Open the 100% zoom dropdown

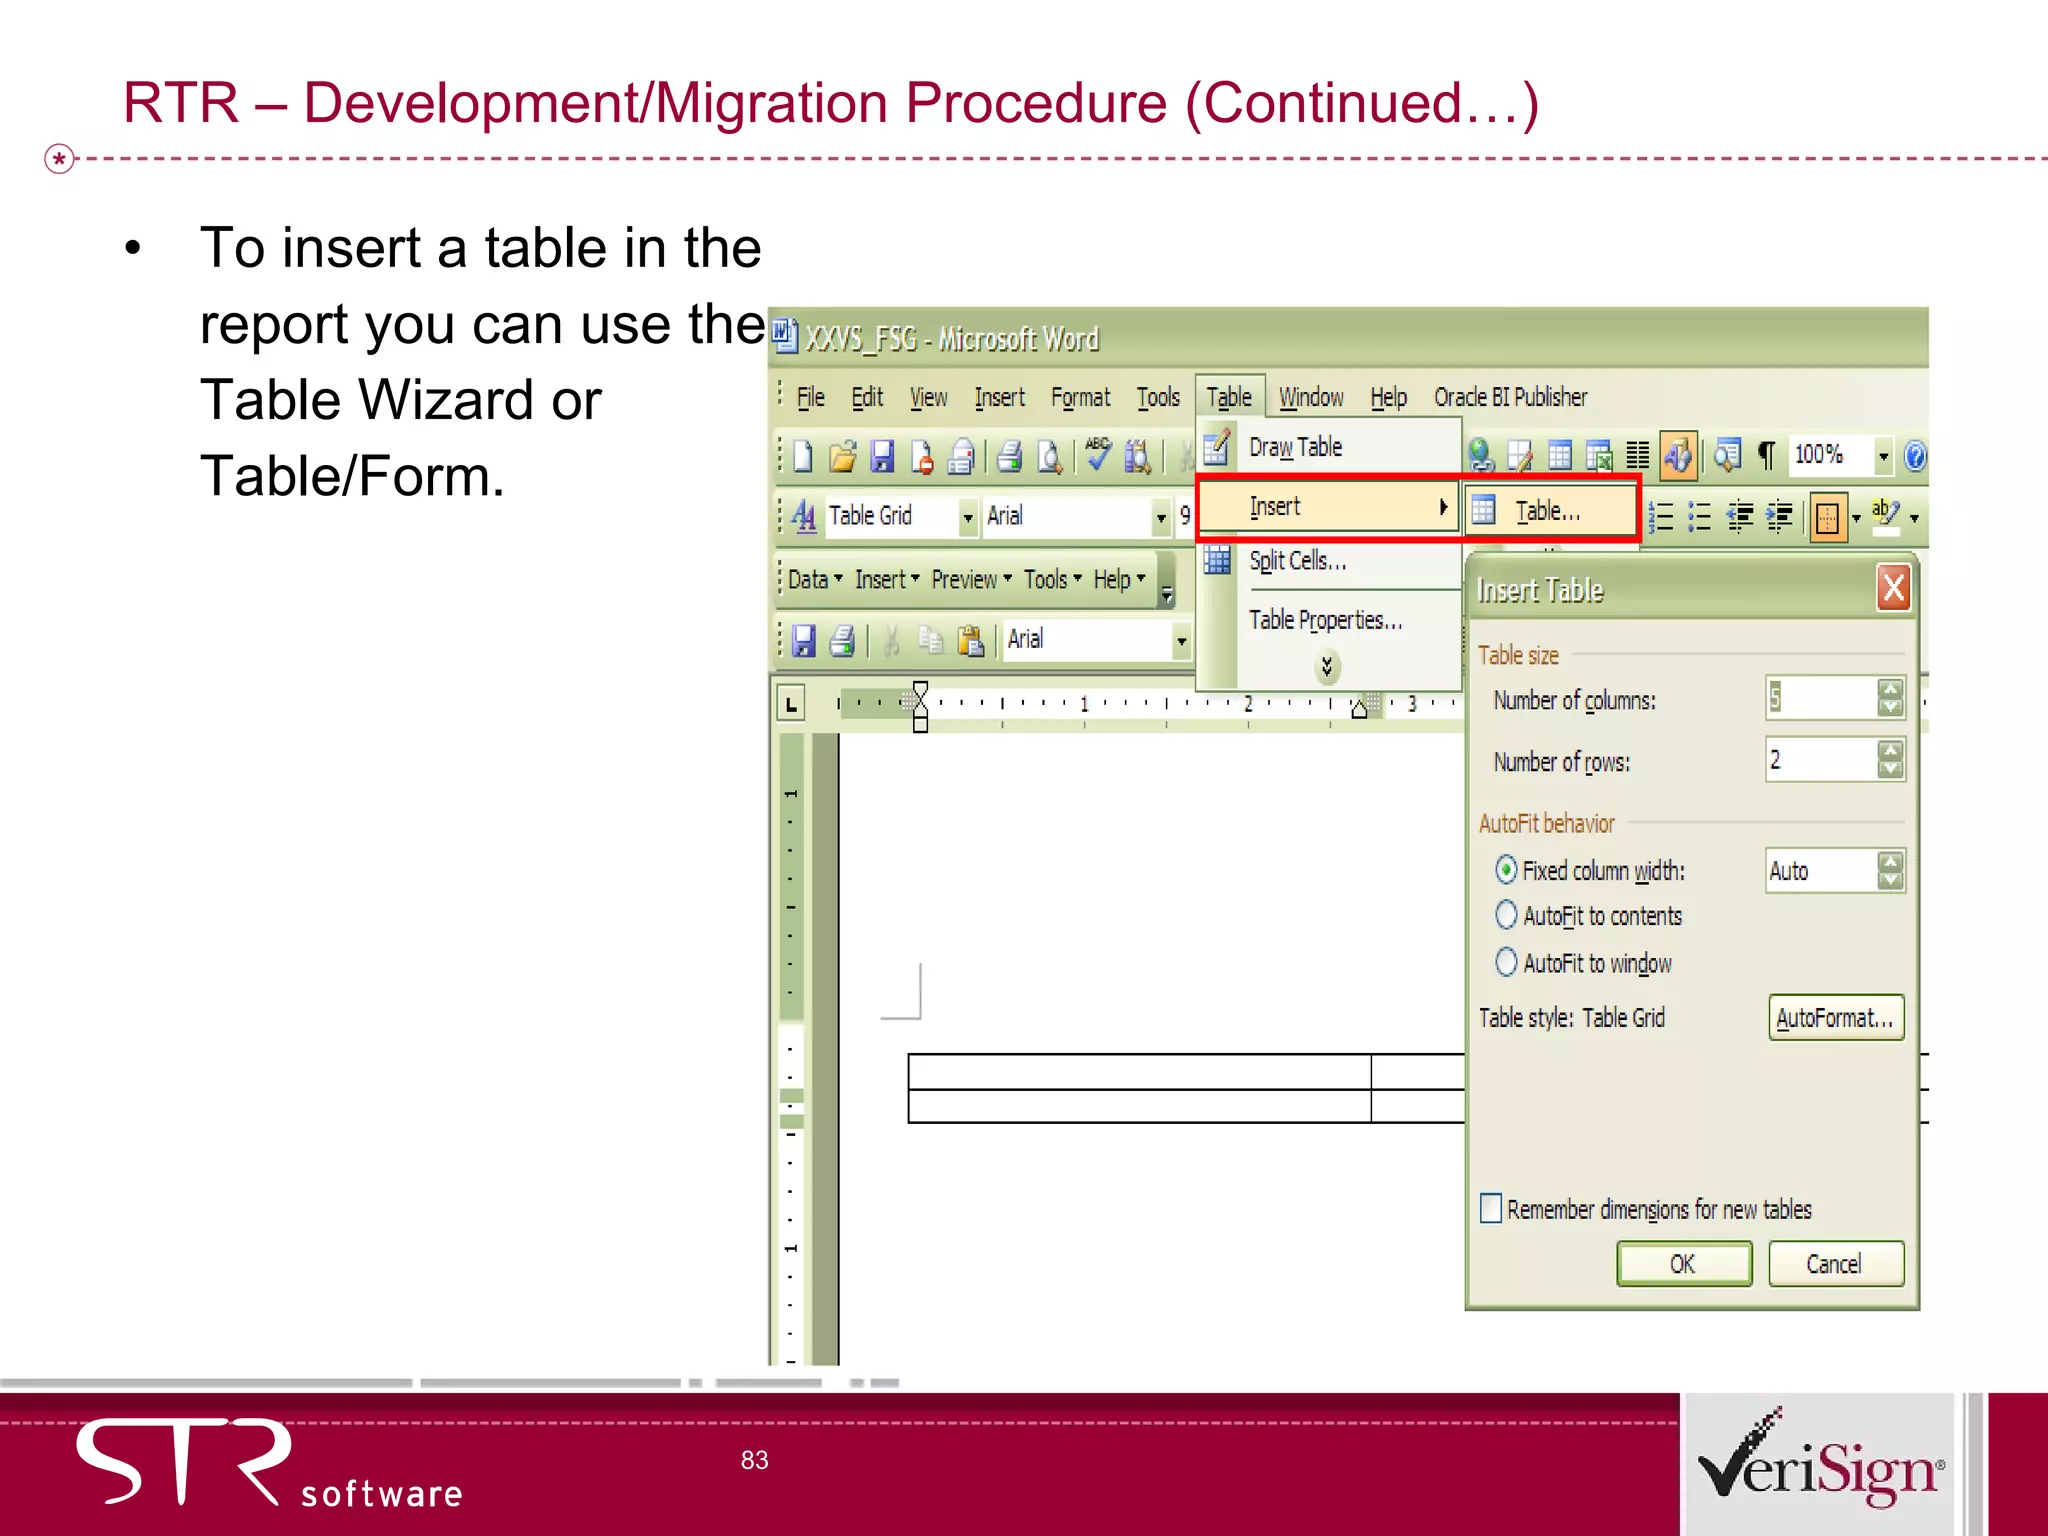1883,456
